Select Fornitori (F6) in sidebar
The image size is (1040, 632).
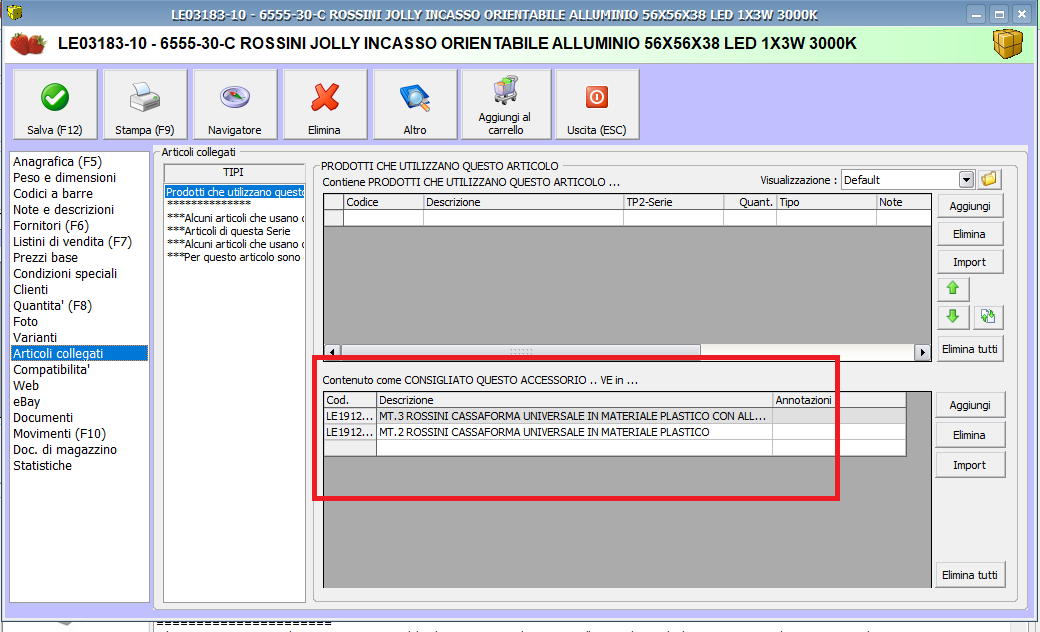point(51,225)
